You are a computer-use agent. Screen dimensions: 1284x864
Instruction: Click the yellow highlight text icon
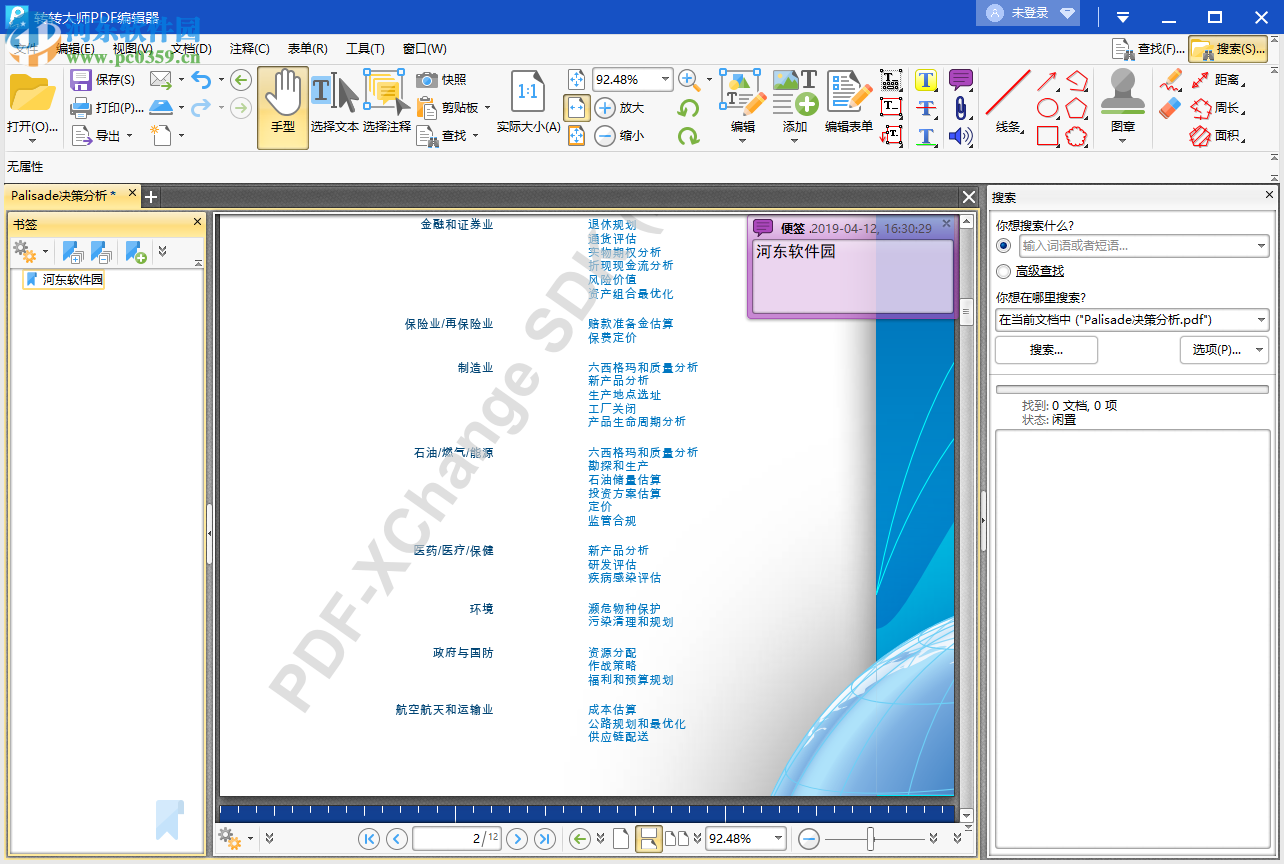(926, 80)
